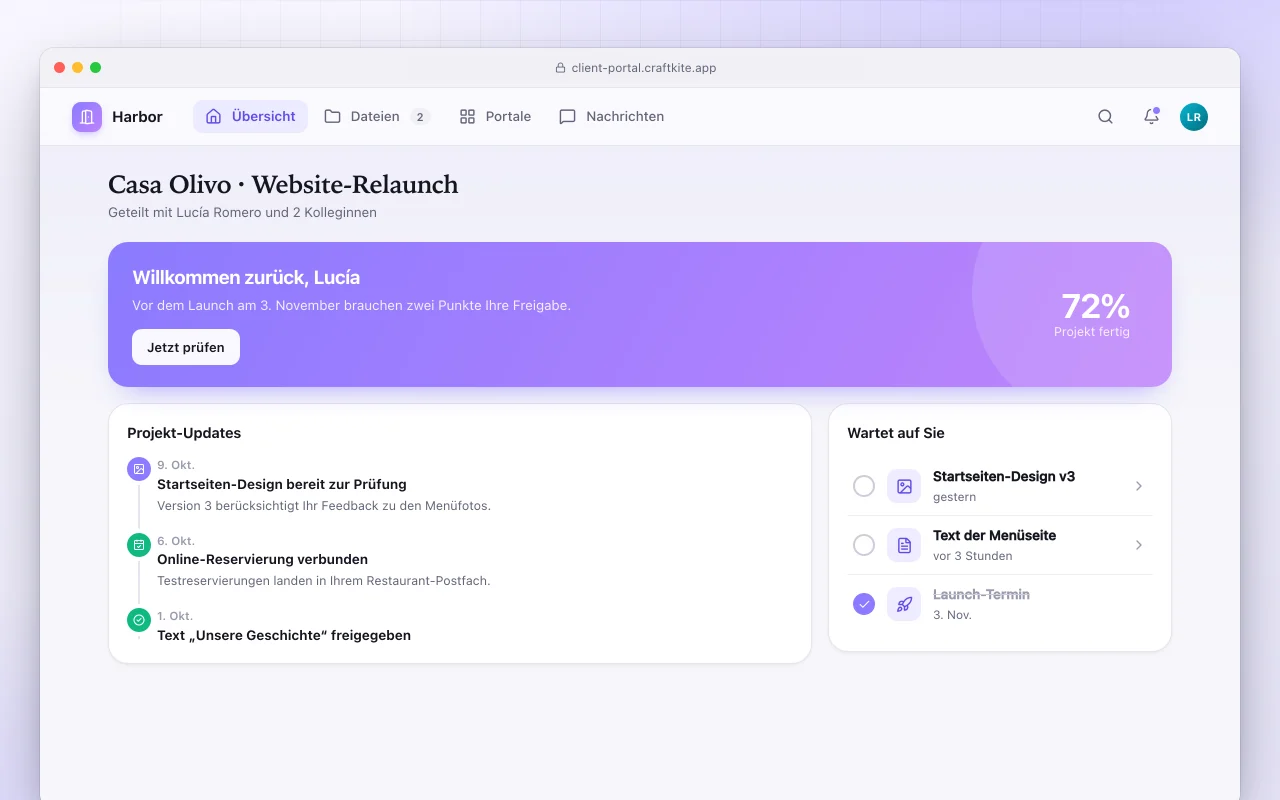The width and height of the screenshot is (1280, 800).
Task: Click the text vor 3 Stunden
Action: click(973, 556)
